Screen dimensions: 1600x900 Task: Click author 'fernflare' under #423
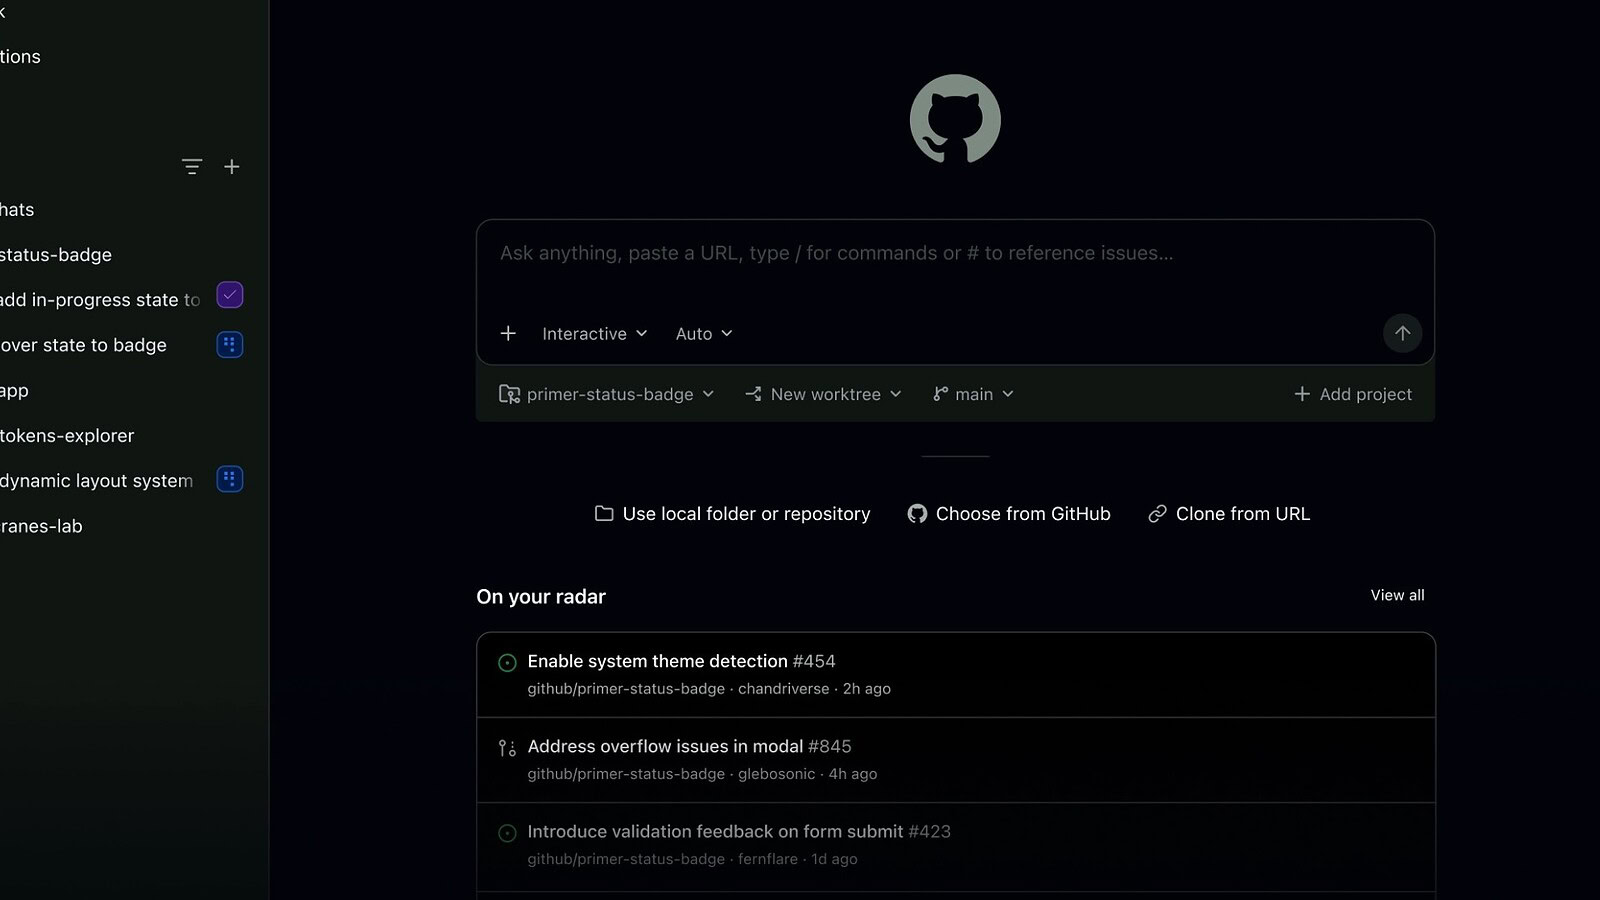click(x=768, y=859)
